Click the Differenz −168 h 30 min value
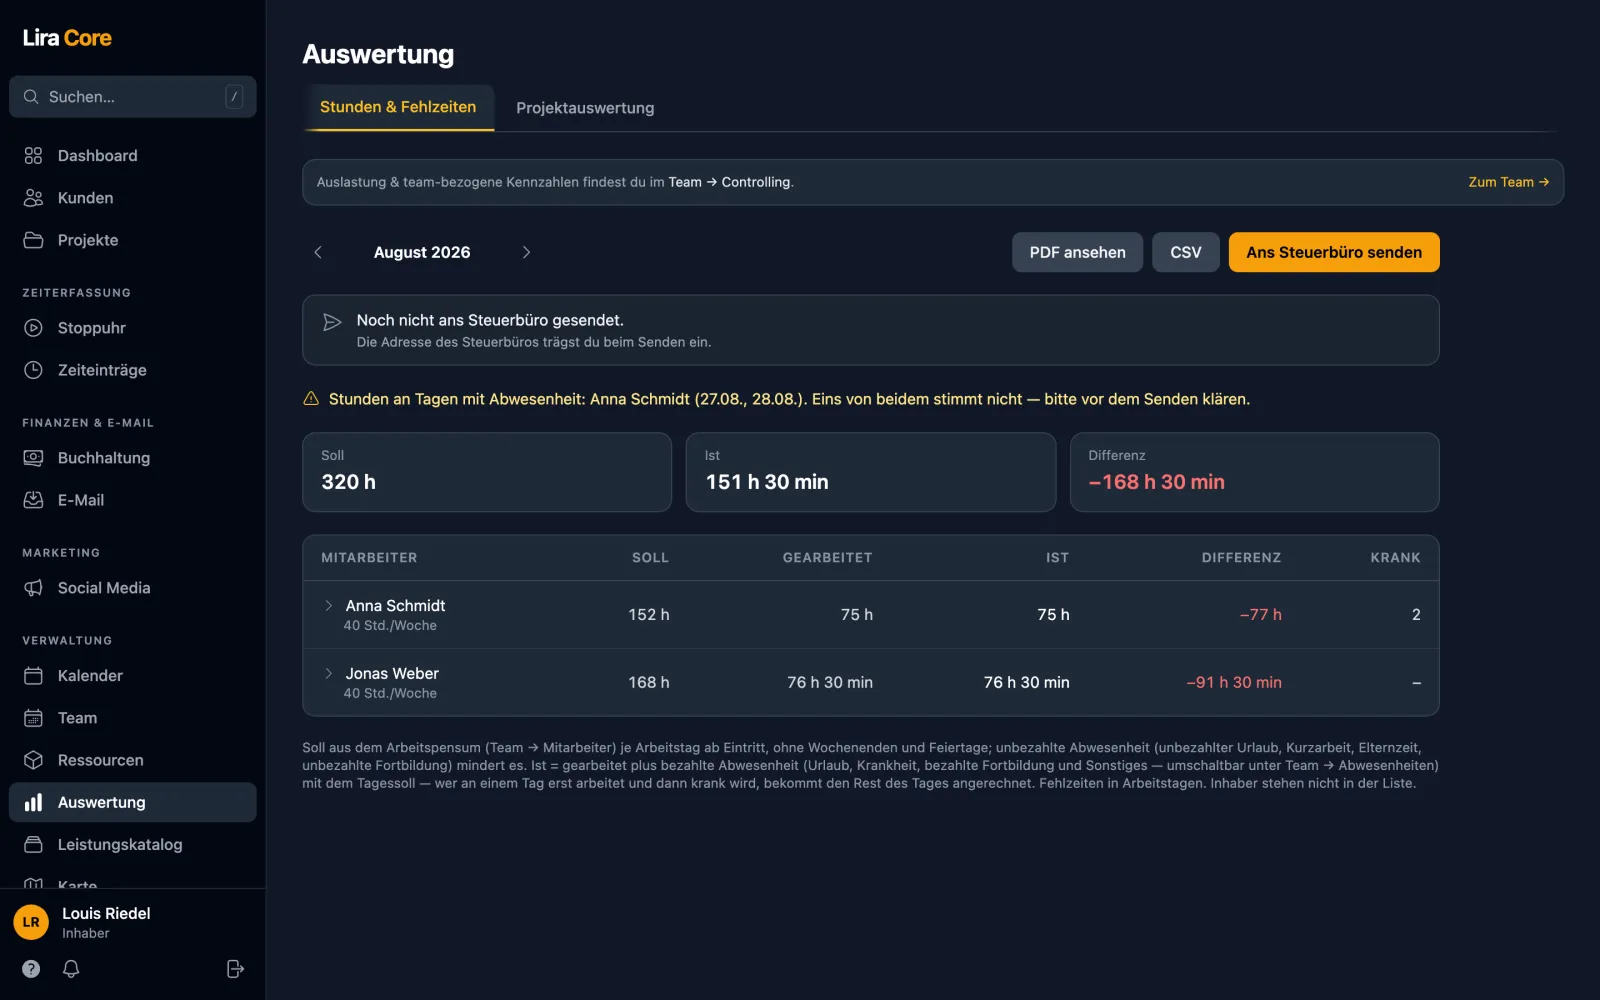1600x1000 pixels. [1156, 482]
